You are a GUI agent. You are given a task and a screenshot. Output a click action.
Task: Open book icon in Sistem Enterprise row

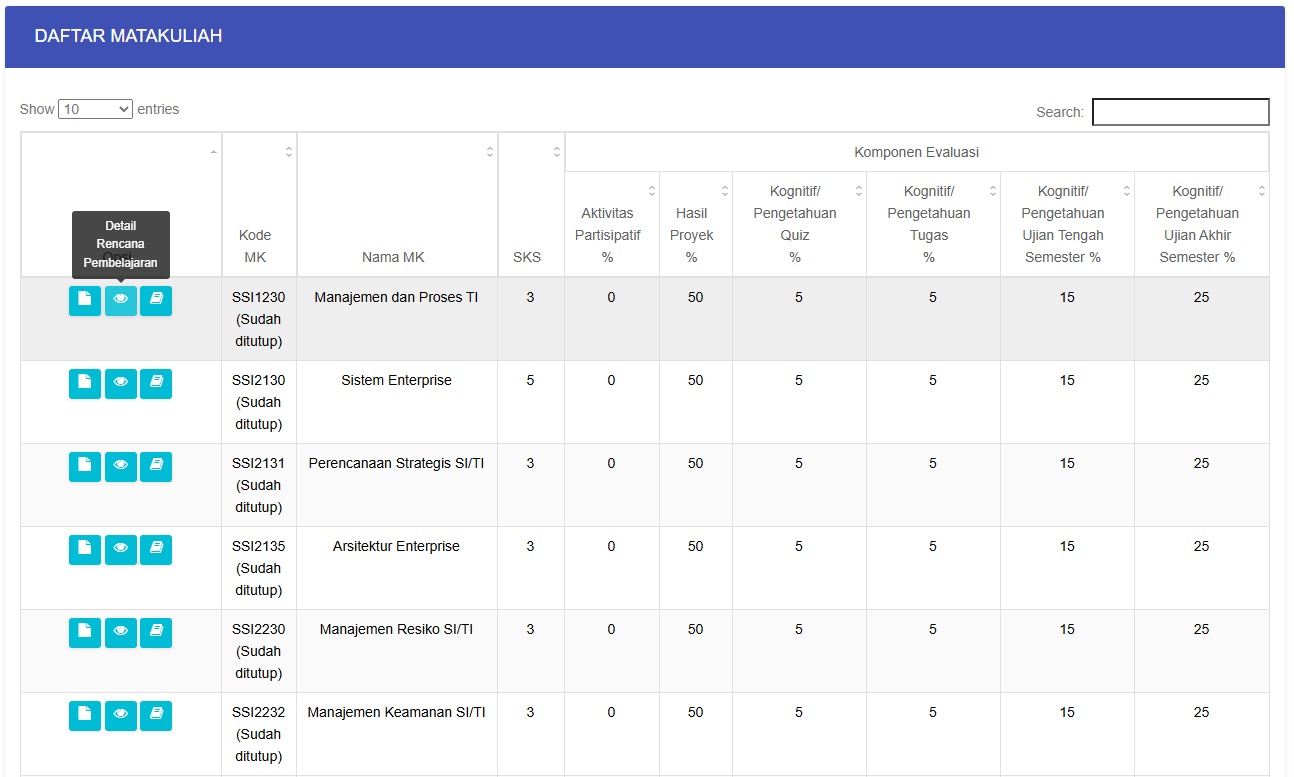156,384
